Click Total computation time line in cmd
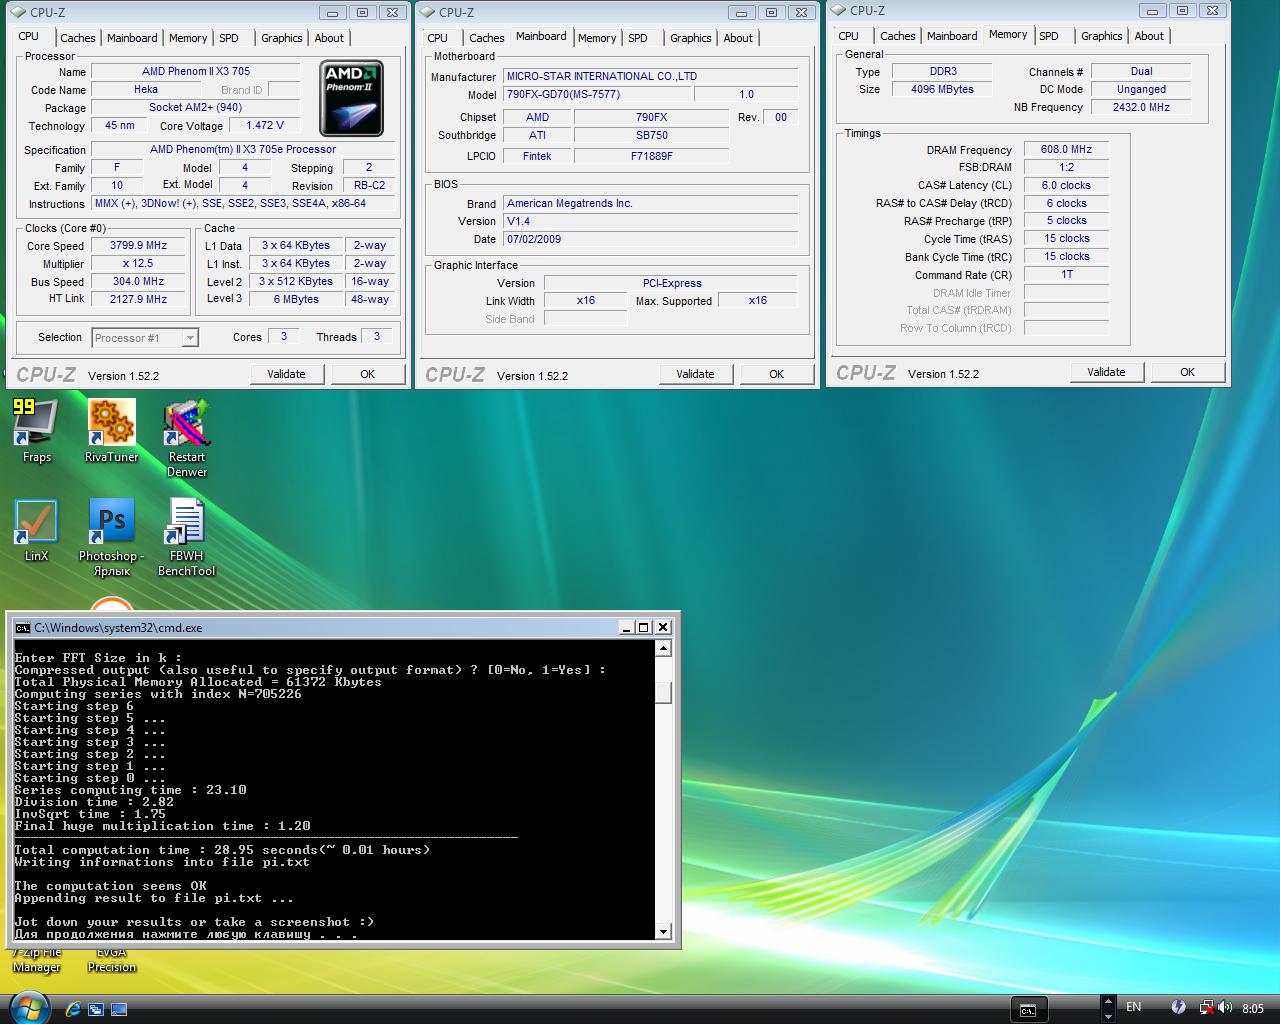The image size is (1280, 1024). (x=222, y=850)
